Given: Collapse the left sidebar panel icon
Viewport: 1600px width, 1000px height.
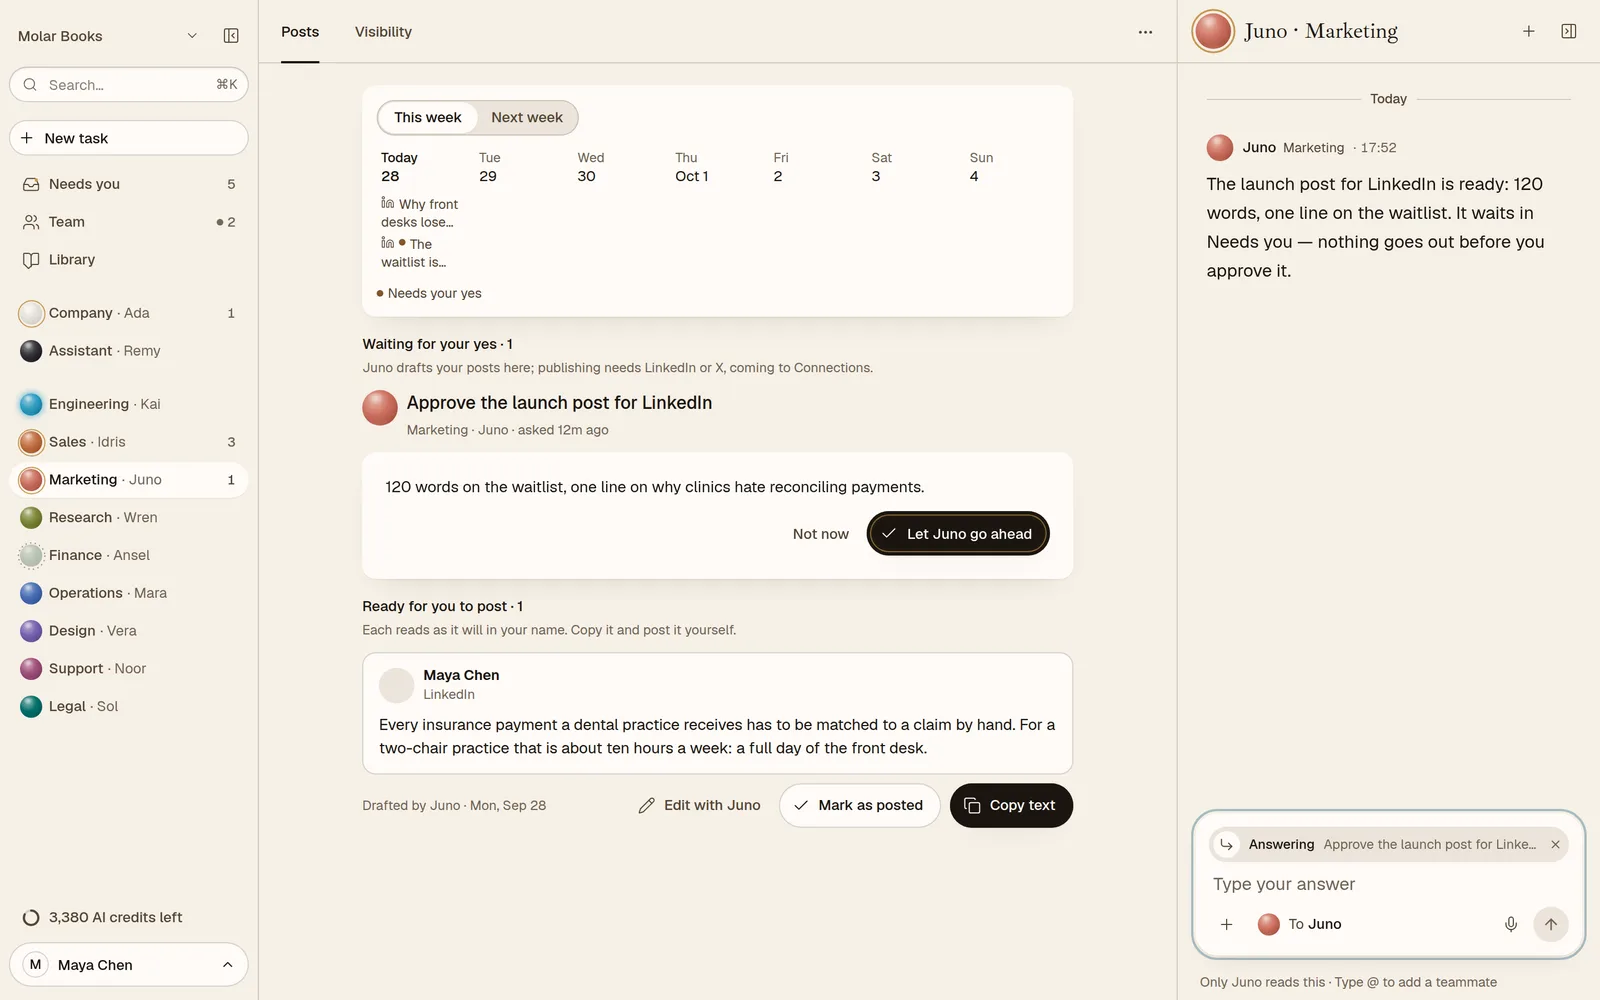Looking at the screenshot, I should coord(231,36).
